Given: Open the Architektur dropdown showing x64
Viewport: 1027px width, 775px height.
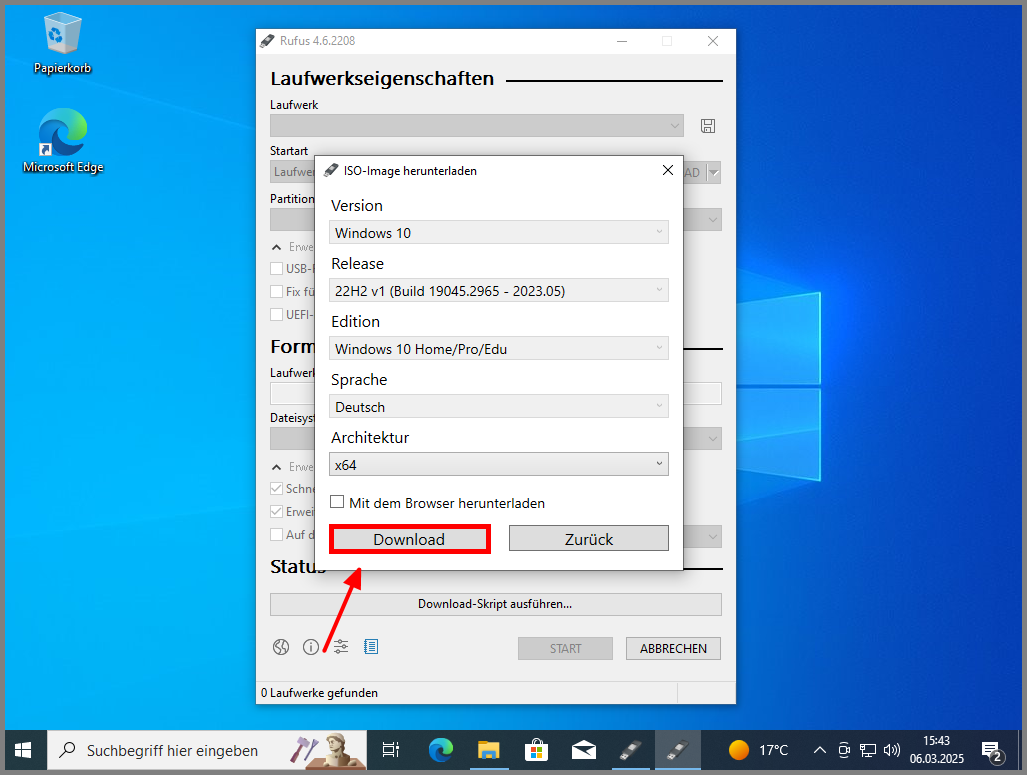Looking at the screenshot, I should coord(498,464).
